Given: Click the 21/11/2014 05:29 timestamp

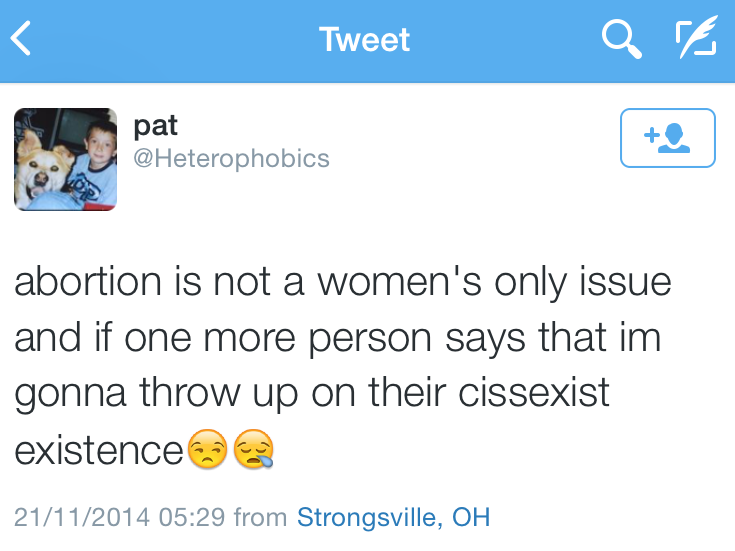Looking at the screenshot, I should (120, 518).
